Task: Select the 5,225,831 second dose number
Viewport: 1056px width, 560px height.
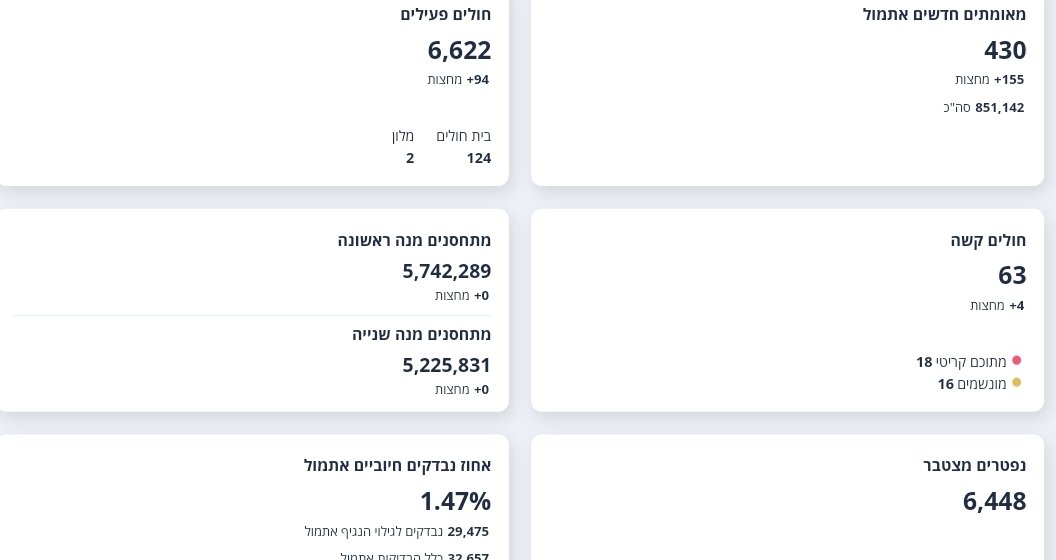Action: [447, 365]
